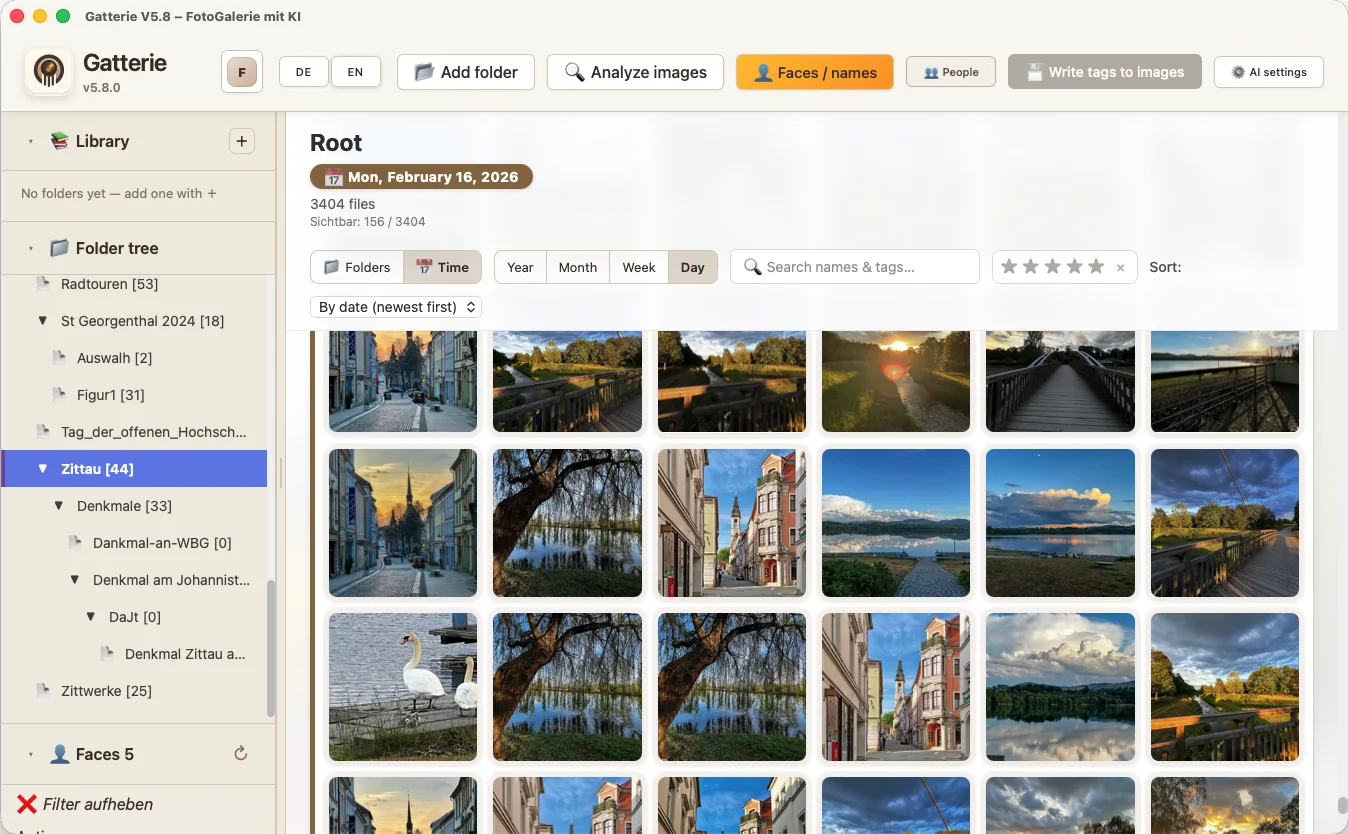This screenshot has width=1348, height=834.
Task: Collapse the Denkmal am Johannist... triangle
Action: point(75,580)
